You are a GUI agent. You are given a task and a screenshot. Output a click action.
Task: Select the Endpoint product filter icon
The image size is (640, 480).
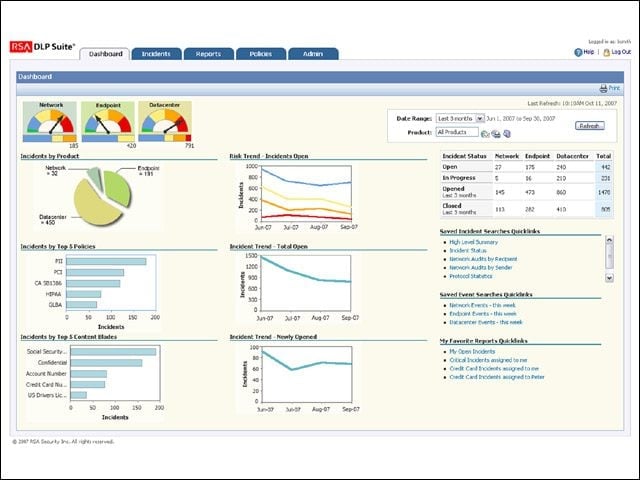point(496,134)
